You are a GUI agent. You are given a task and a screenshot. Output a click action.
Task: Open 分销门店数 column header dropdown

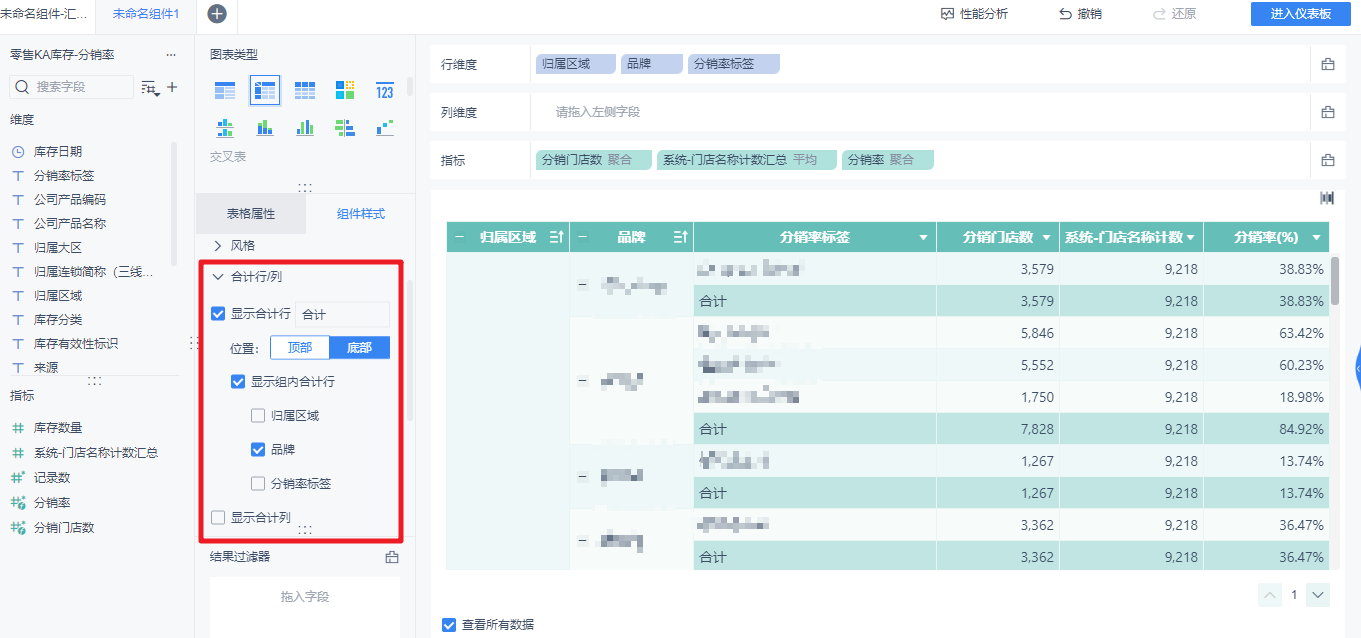point(1047,238)
